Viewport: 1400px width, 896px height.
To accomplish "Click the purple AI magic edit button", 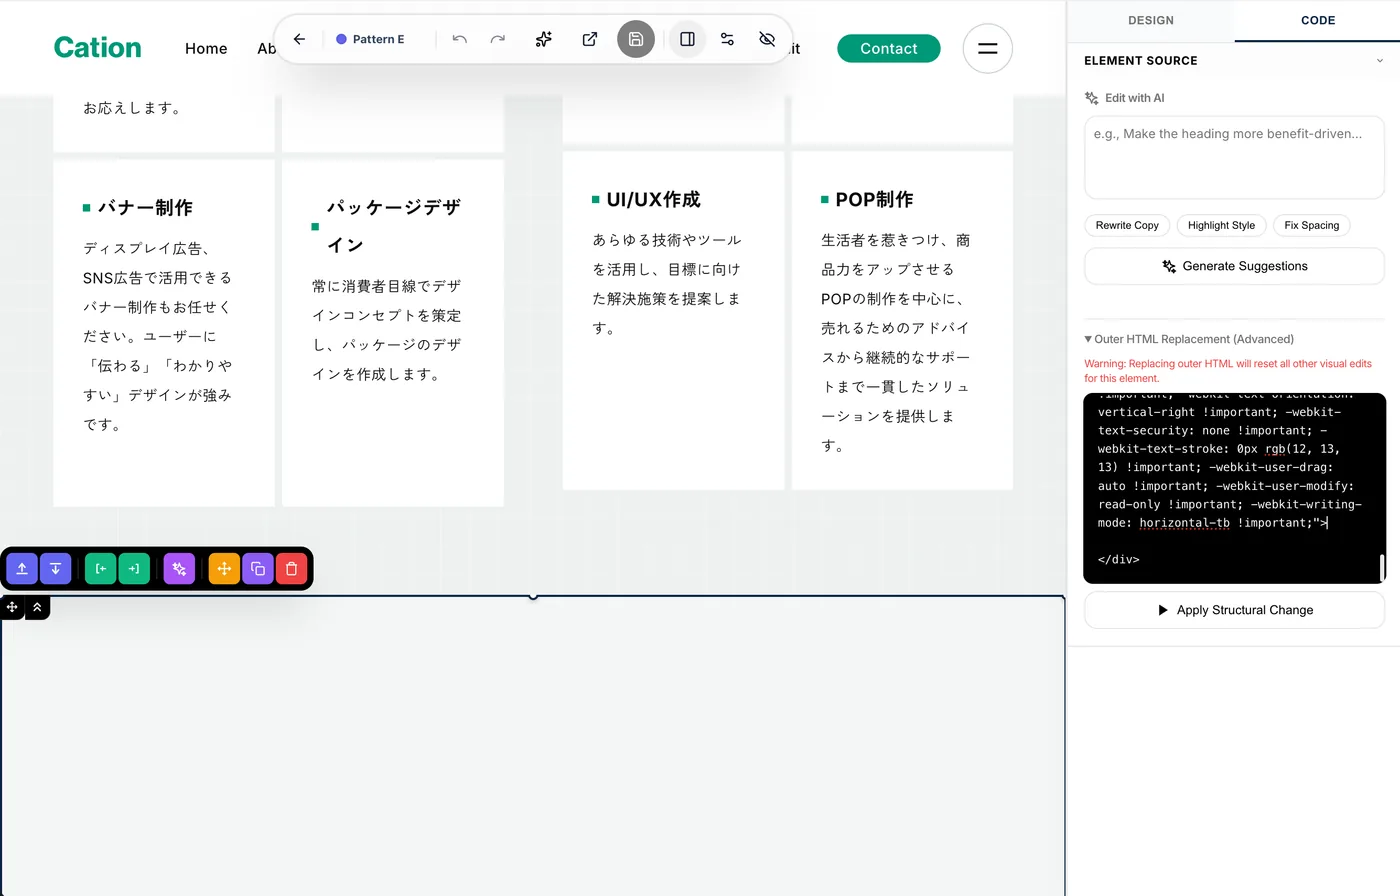I will [179, 568].
